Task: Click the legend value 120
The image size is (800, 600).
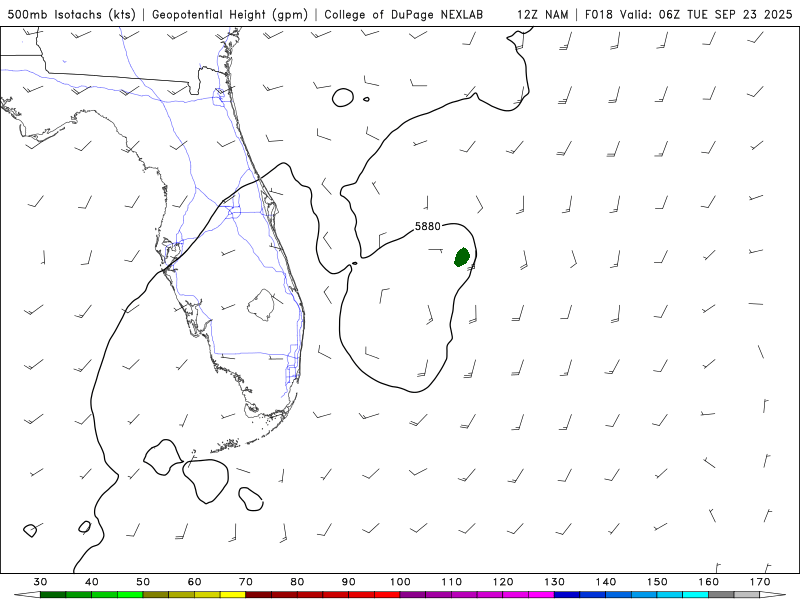Action: tap(503, 582)
